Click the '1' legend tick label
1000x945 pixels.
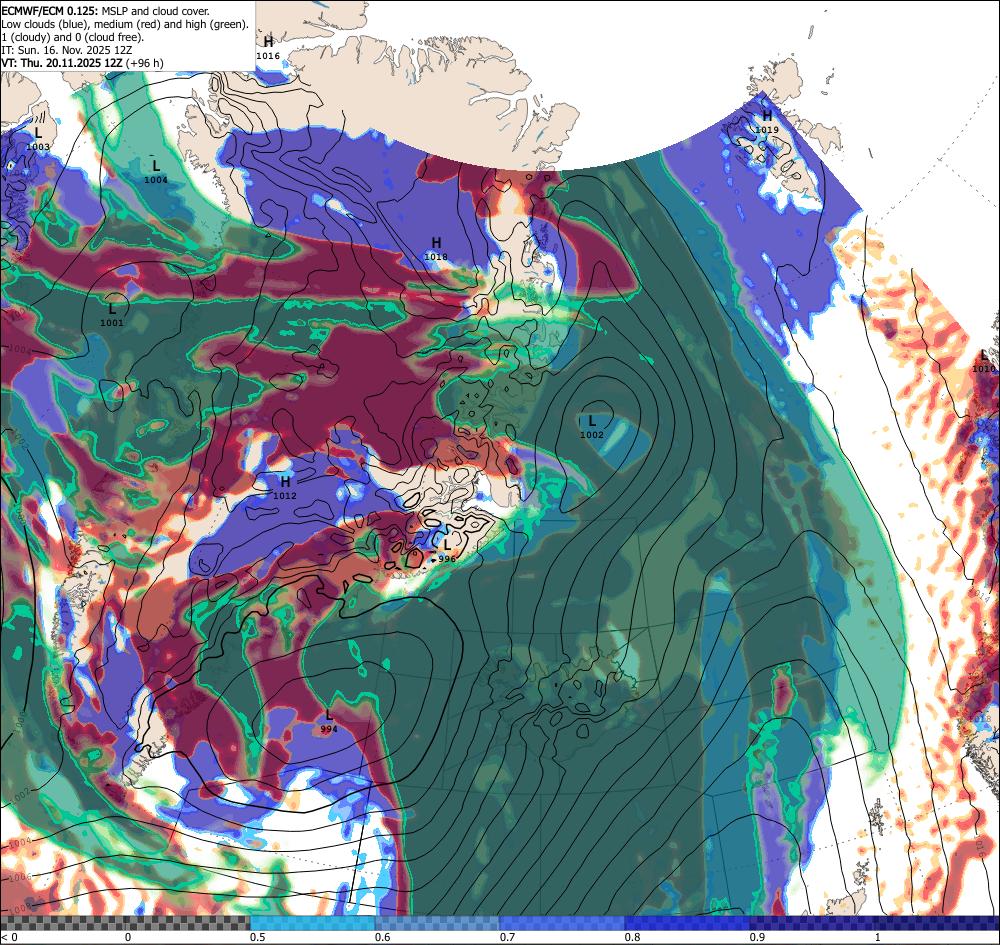[878, 937]
